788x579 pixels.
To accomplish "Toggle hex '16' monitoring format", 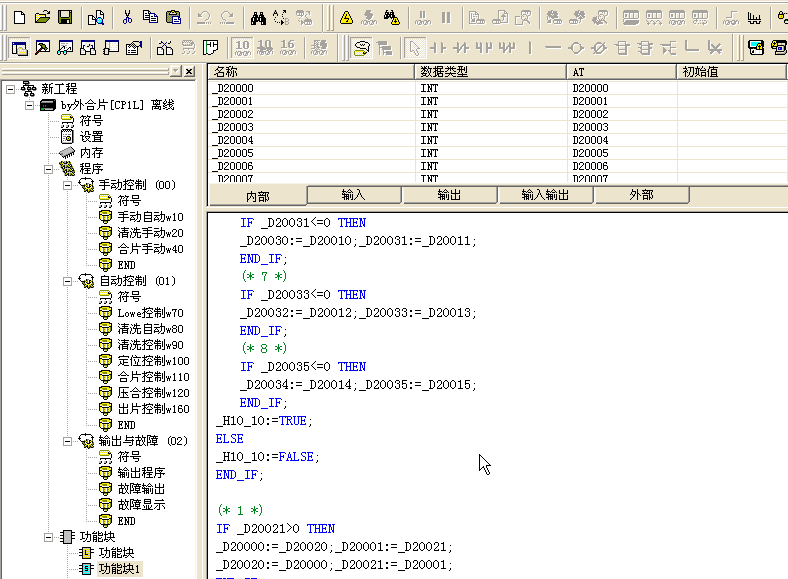I will 287,48.
